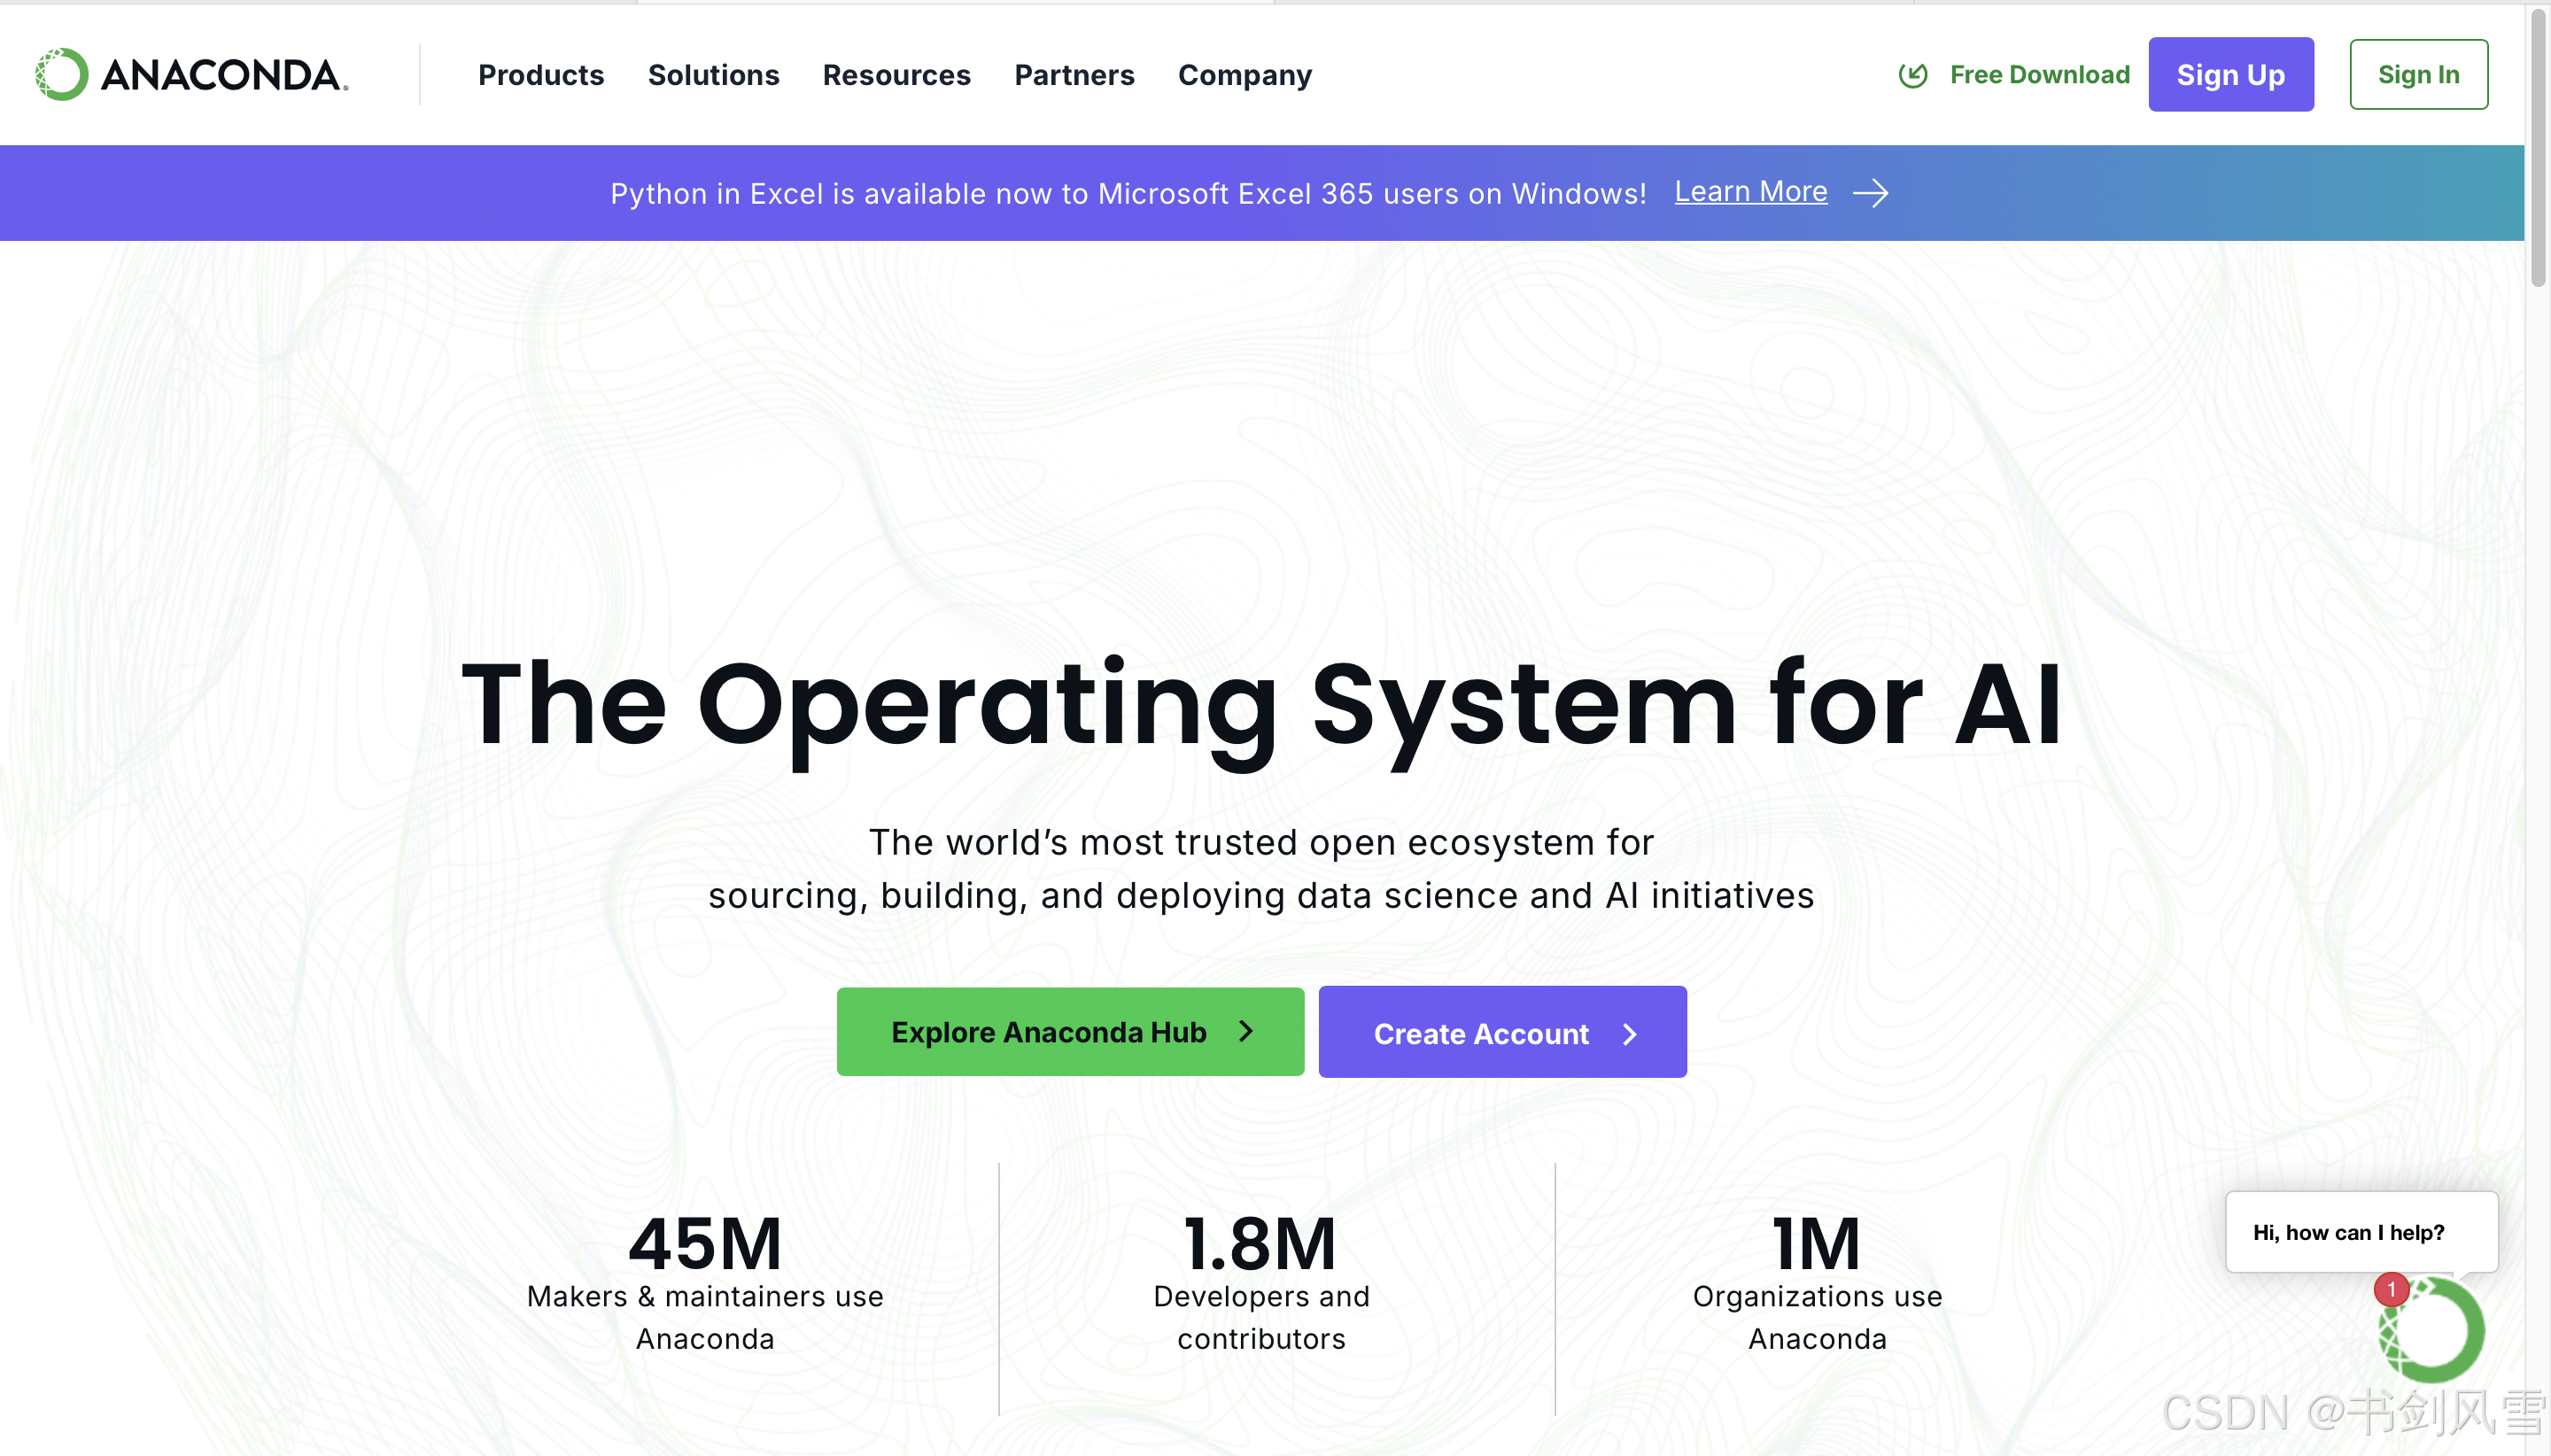Click the Free Download link text
The image size is (2551, 1456).
(x=2039, y=75)
